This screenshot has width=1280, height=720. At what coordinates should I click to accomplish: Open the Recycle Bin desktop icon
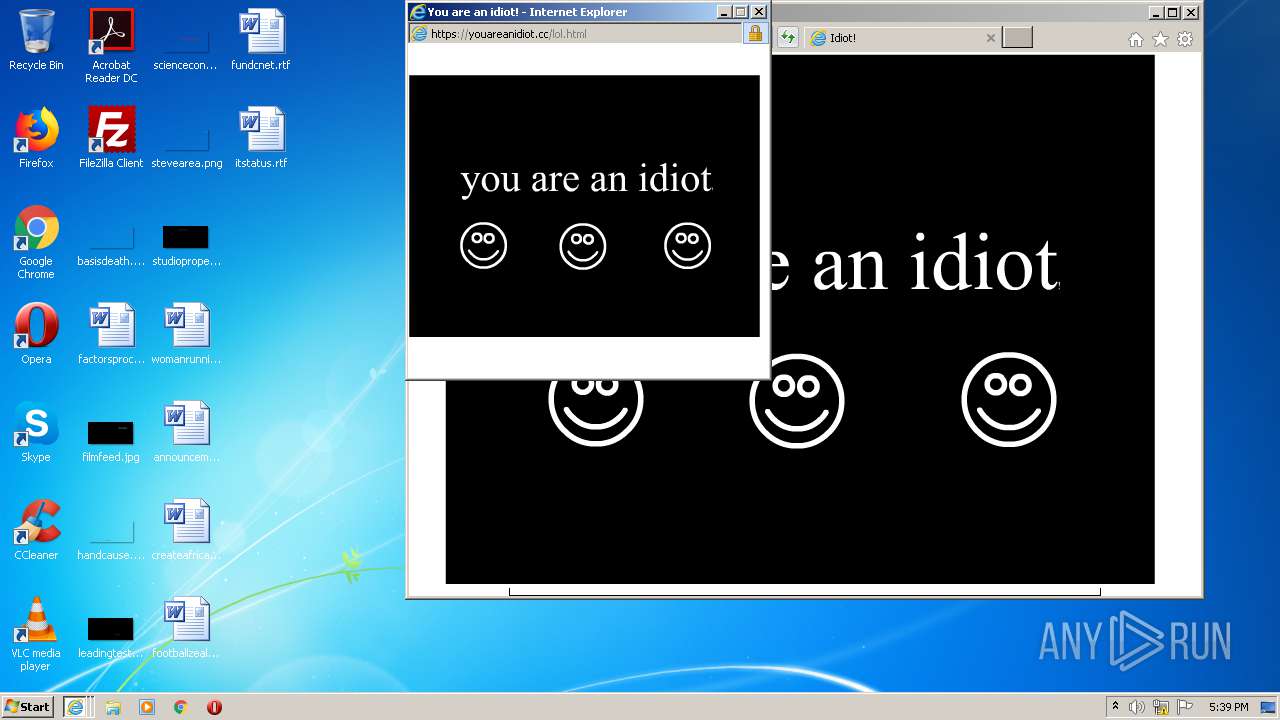click(x=36, y=40)
